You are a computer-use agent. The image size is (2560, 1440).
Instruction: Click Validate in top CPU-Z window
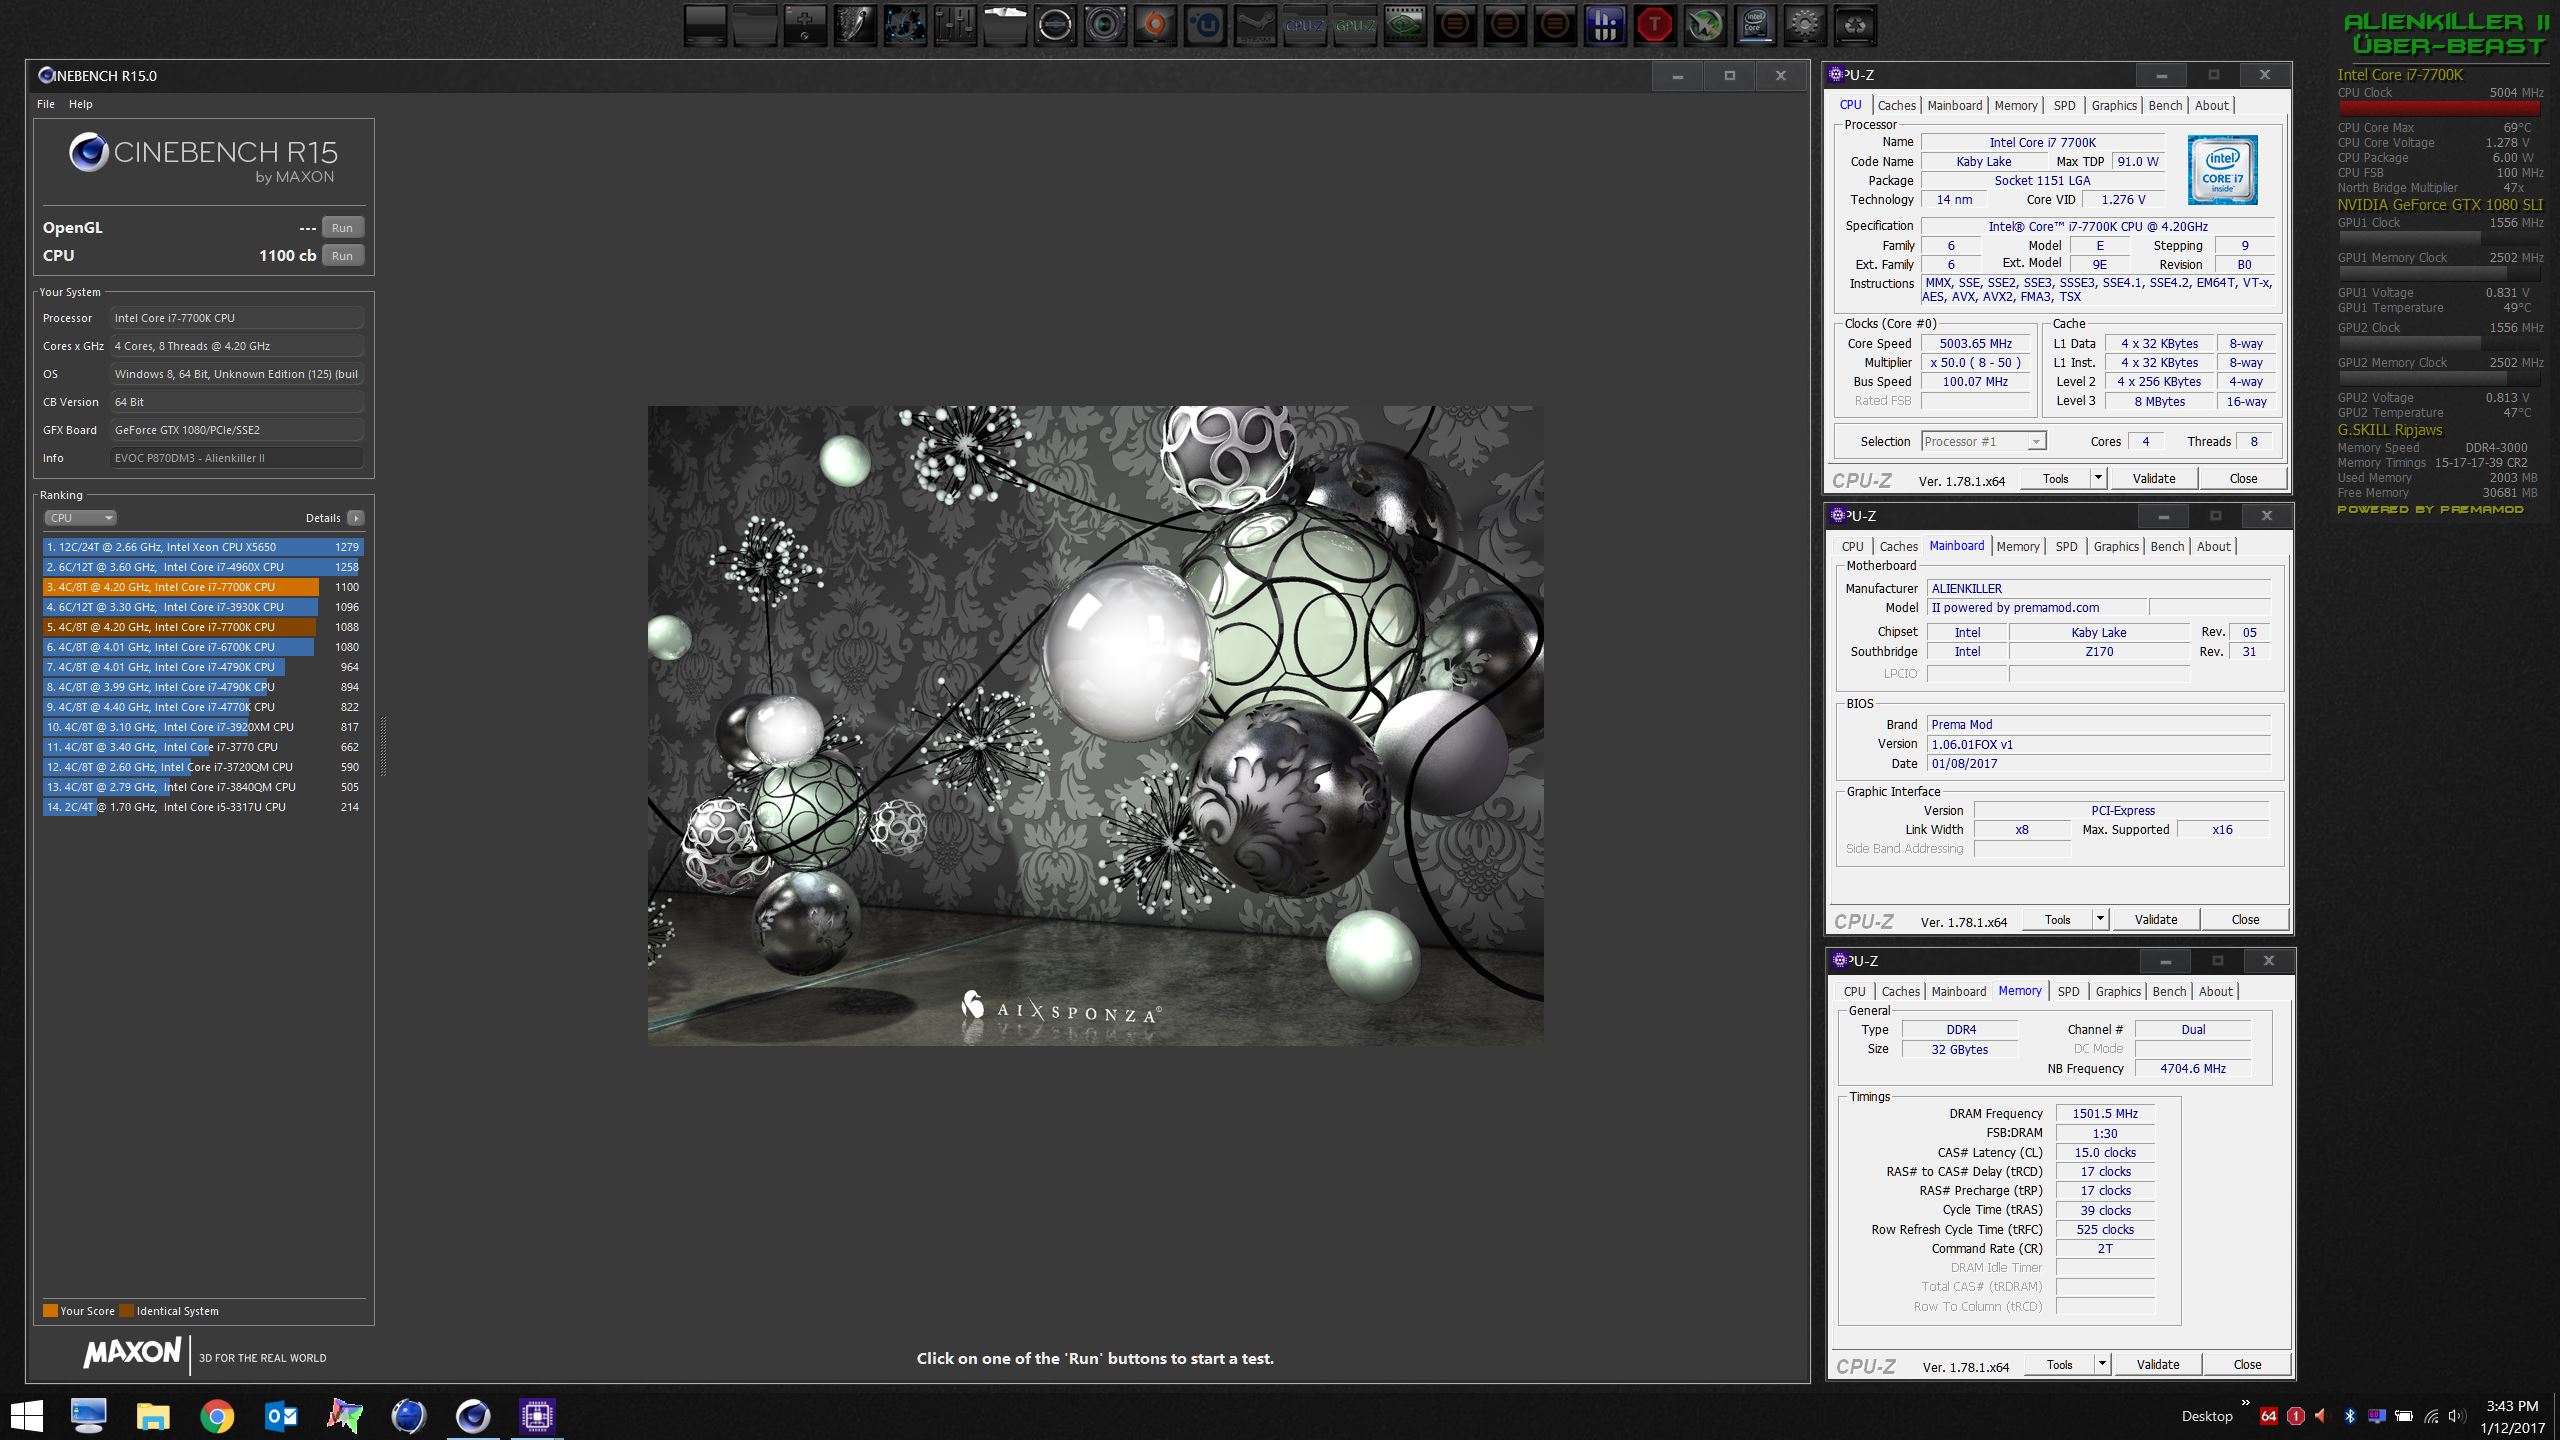[2154, 479]
